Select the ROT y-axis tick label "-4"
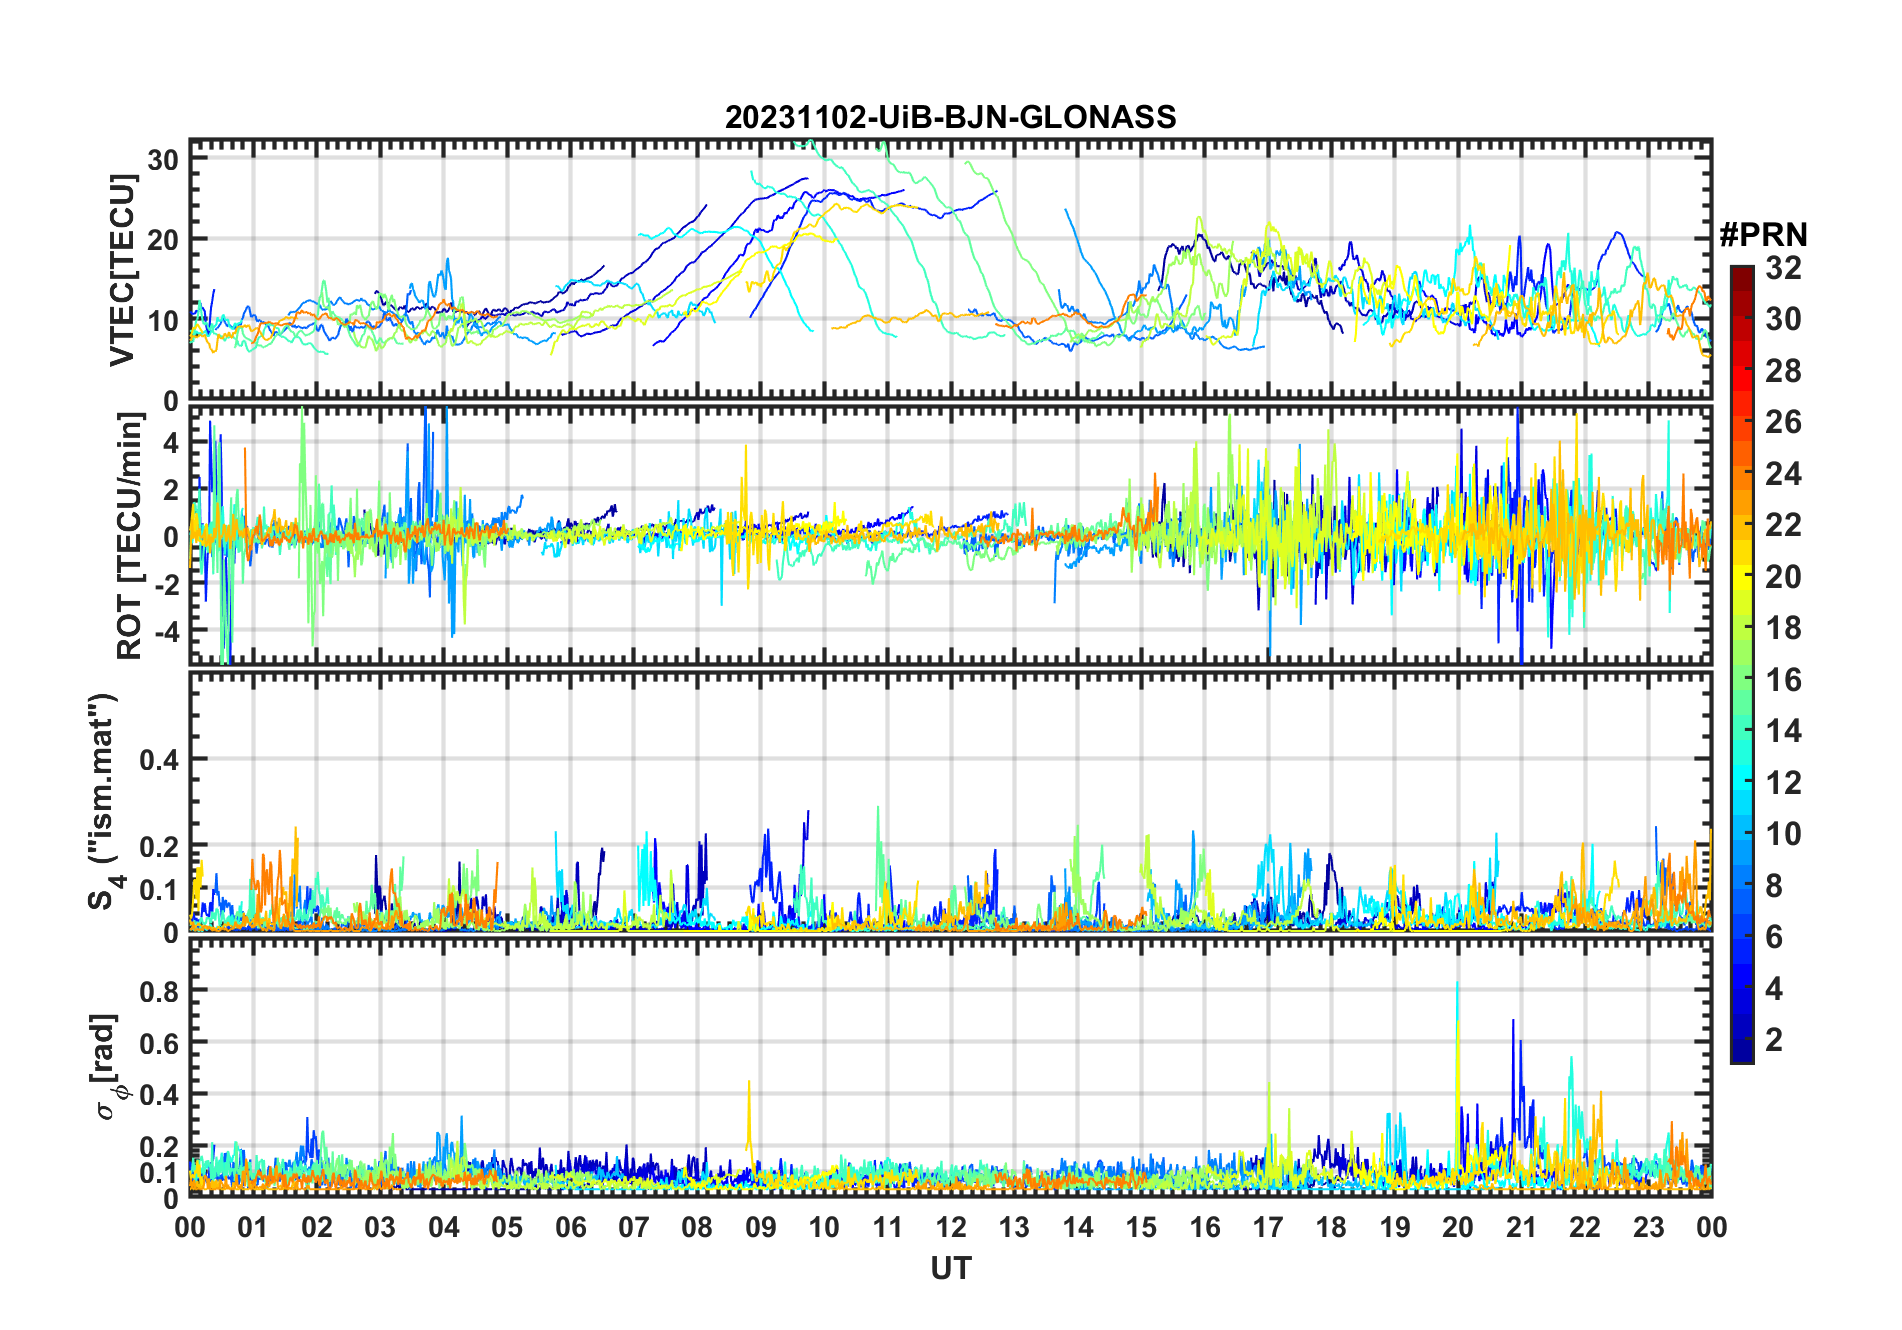This screenshot has height=1330, width=1902. pyautogui.click(x=165, y=632)
